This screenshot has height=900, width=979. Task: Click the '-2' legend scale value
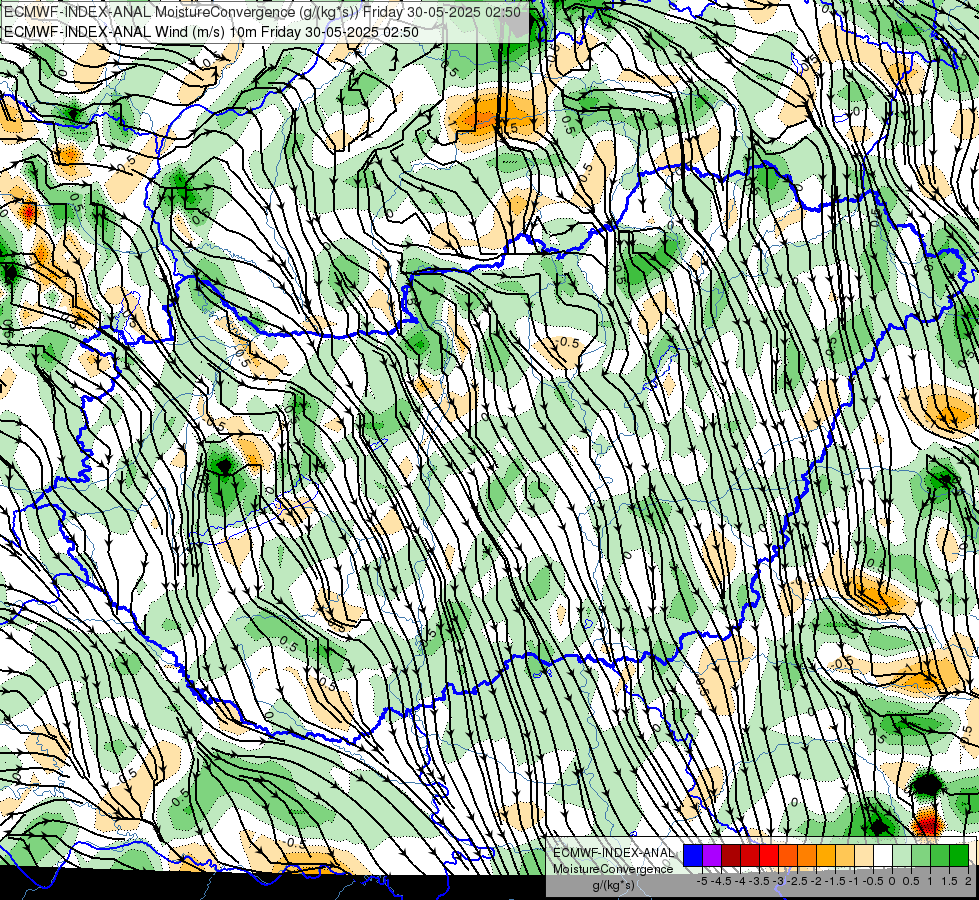817,881
